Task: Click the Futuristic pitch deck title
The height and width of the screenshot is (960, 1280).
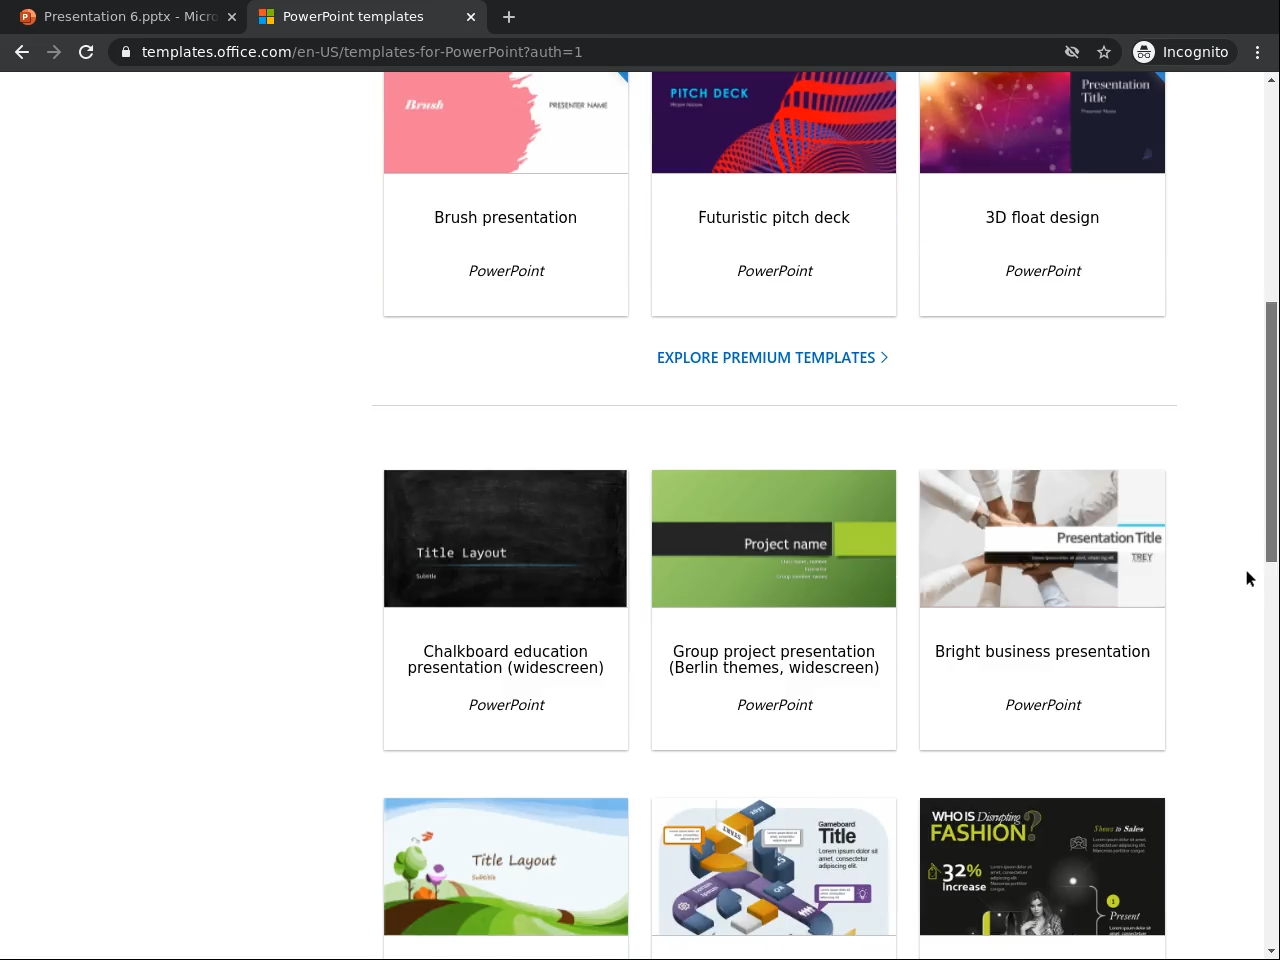Action: pyautogui.click(x=774, y=218)
